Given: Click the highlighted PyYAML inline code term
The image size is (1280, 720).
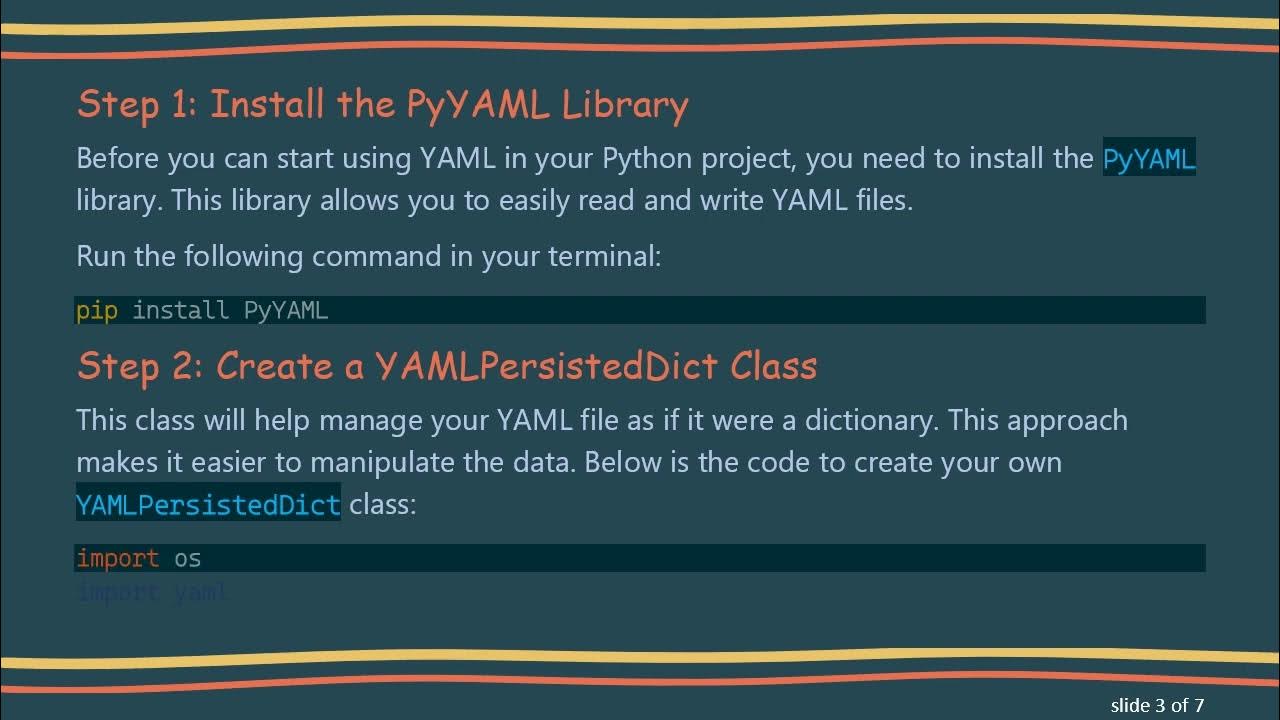Looking at the screenshot, I should (1149, 159).
